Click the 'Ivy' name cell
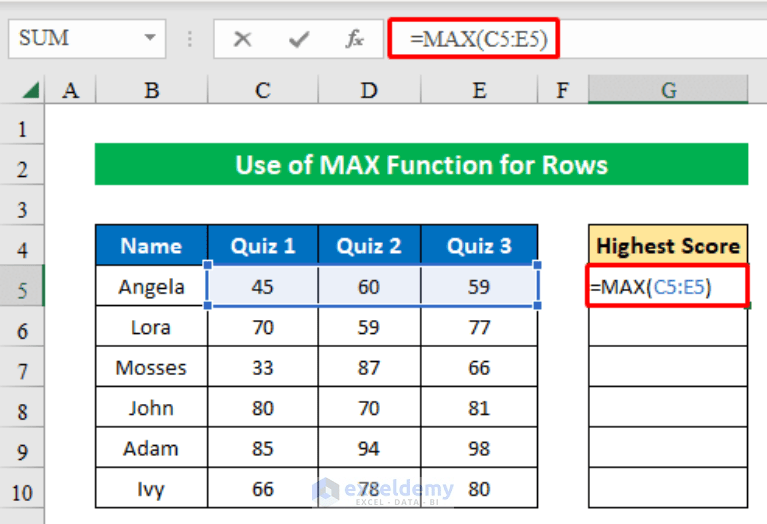The height and width of the screenshot is (524, 767). coord(152,489)
